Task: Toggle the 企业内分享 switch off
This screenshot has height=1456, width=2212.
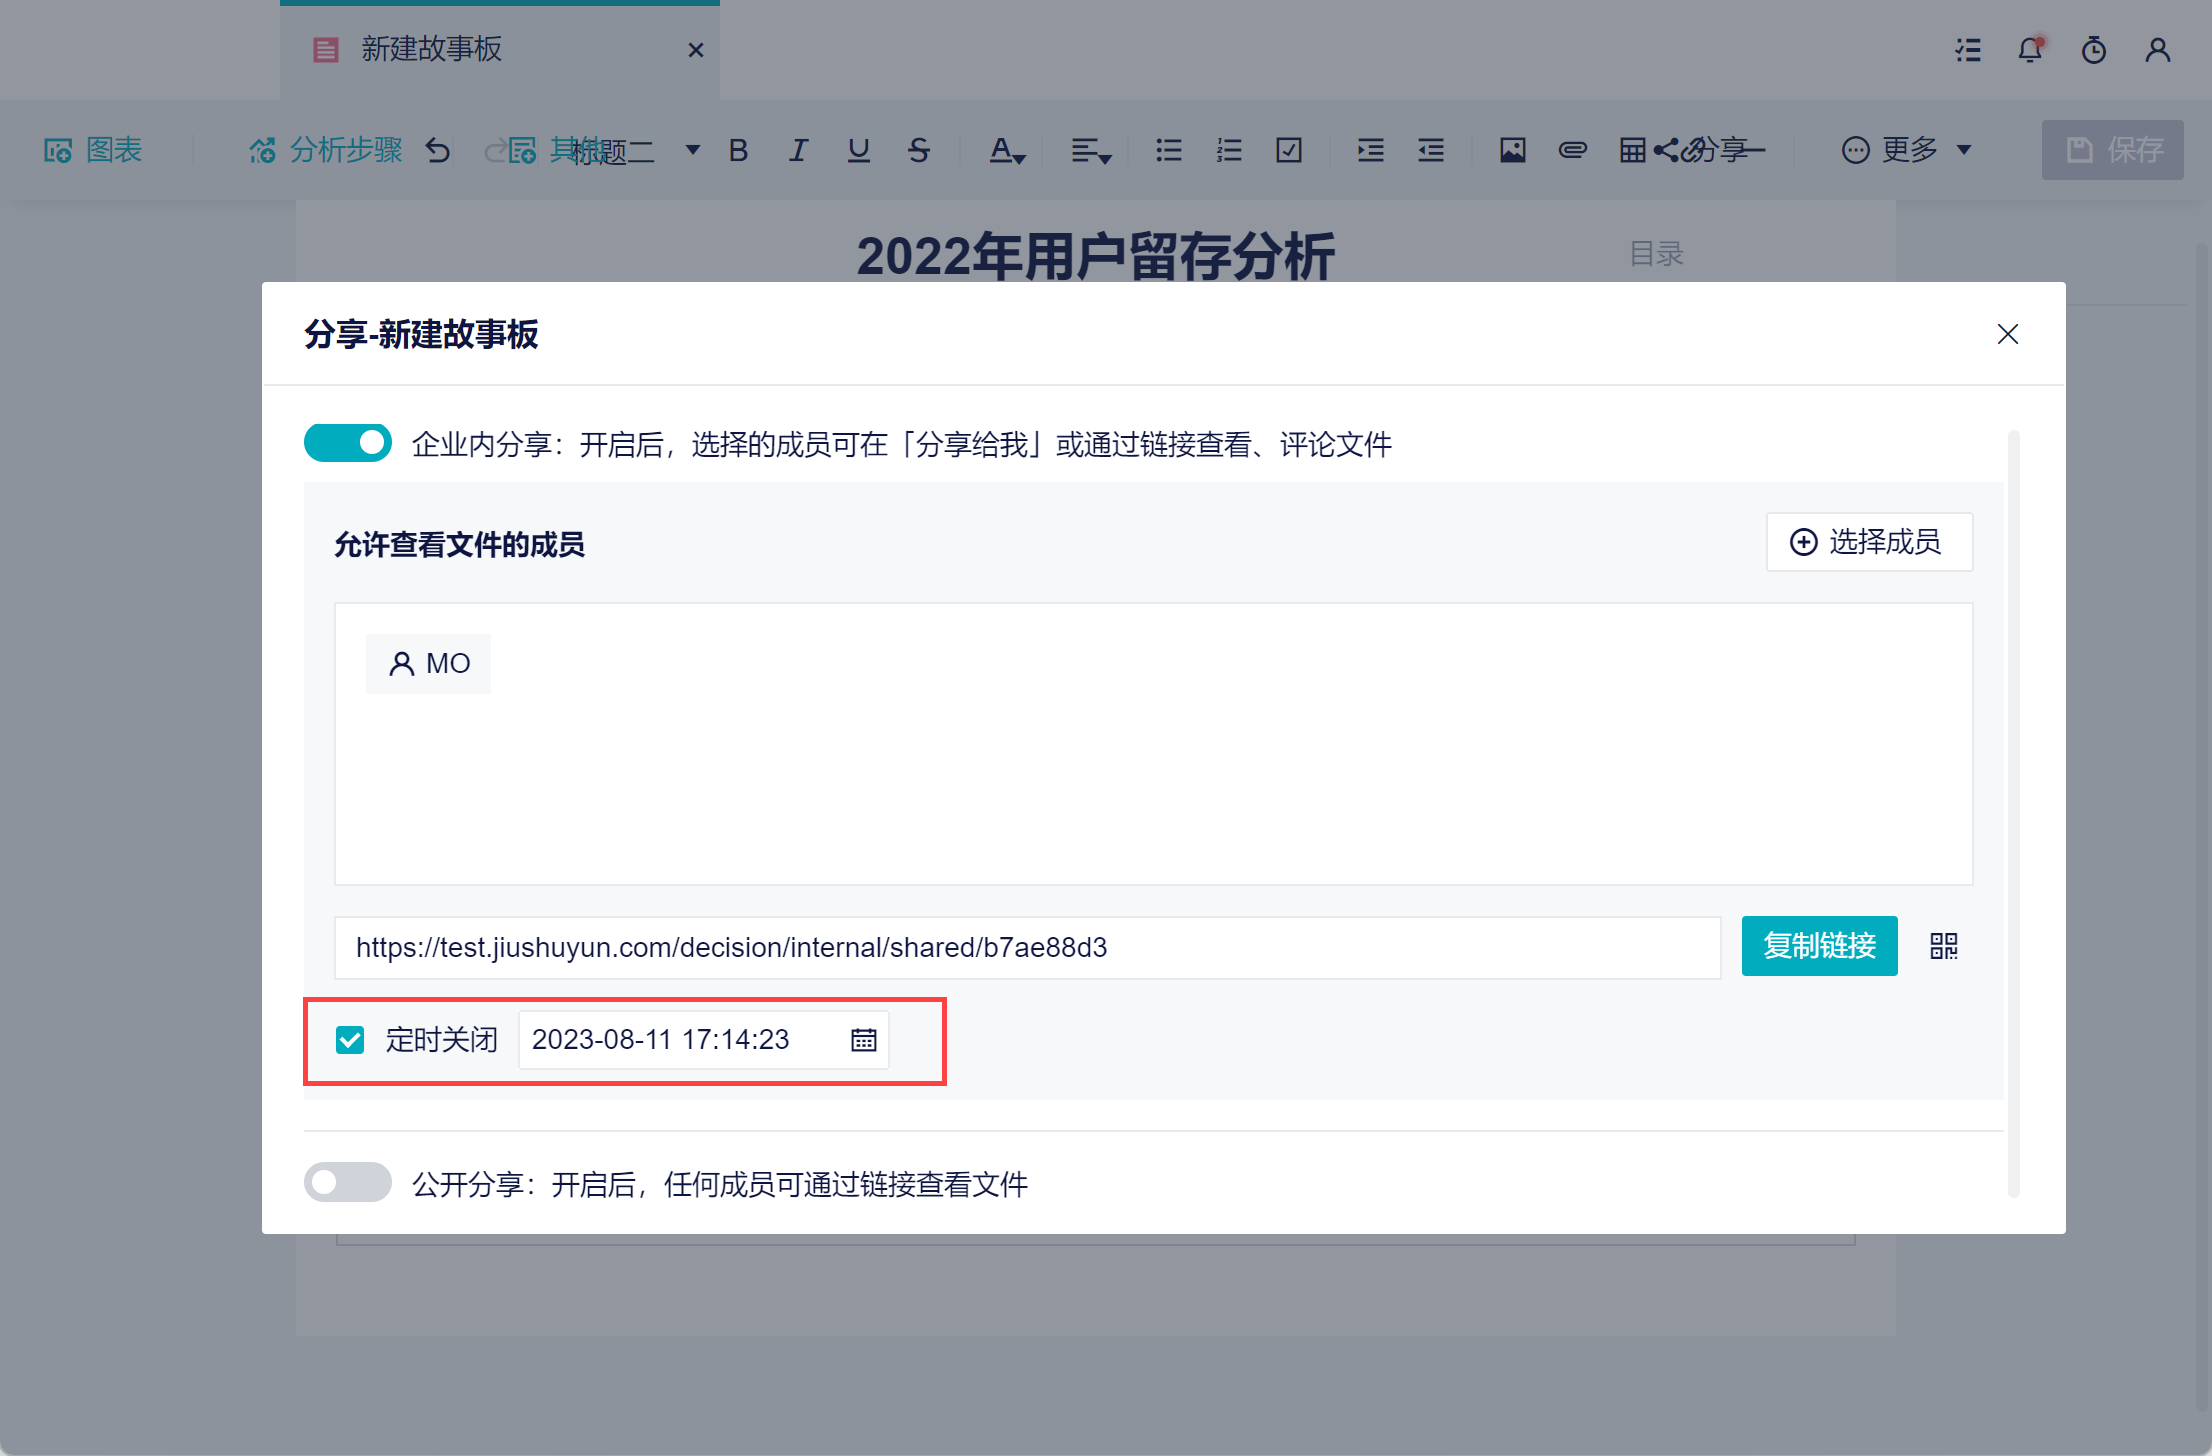Action: (x=347, y=443)
